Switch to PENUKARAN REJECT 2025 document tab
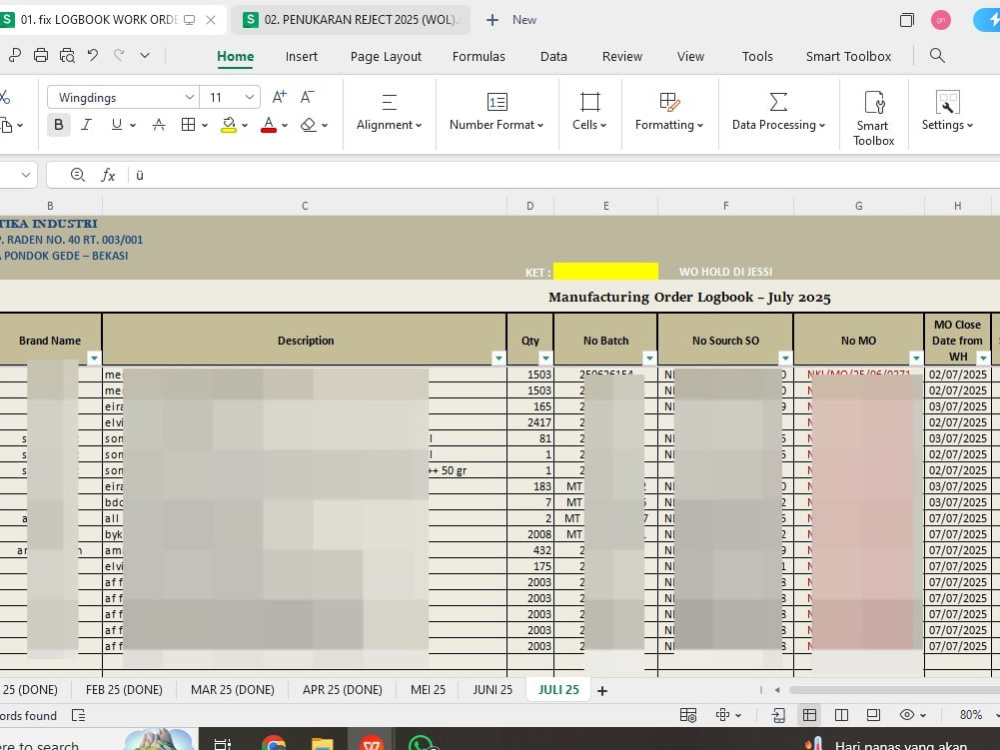The height and width of the screenshot is (750, 1000). tap(351, 20)
